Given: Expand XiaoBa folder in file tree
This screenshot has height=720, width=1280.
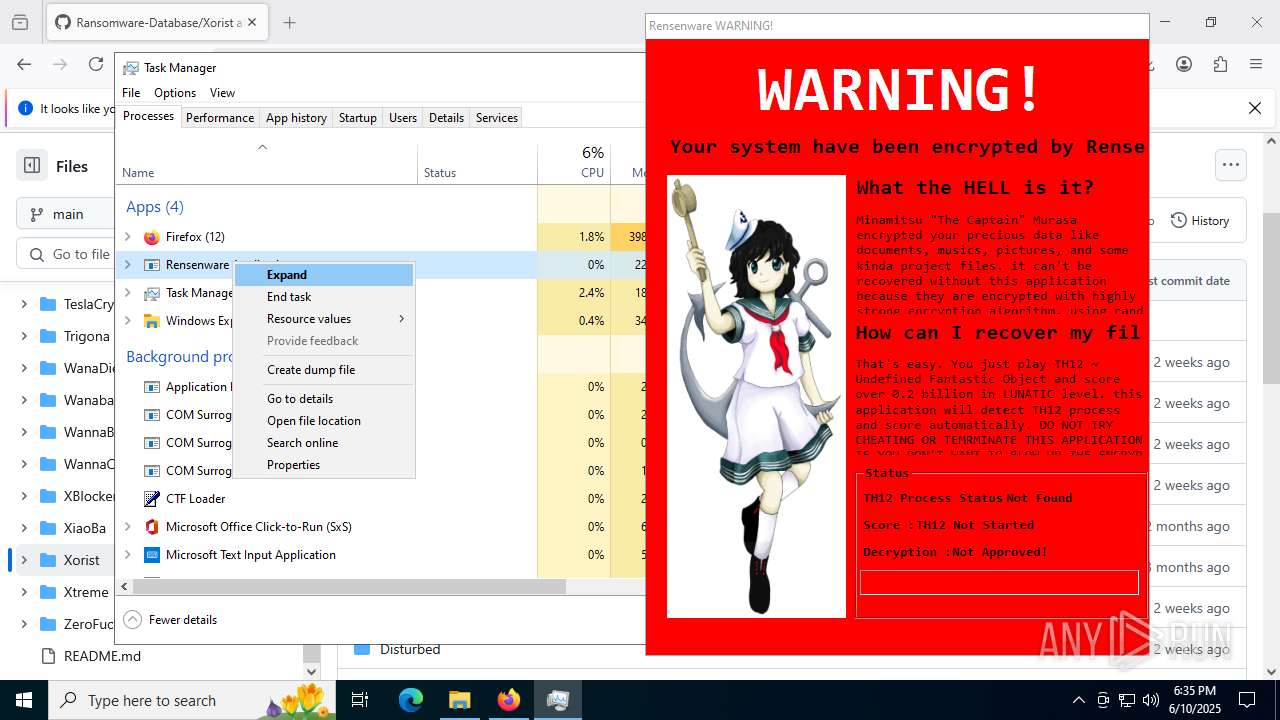Looking at the screenshot, I should pyautogui.click(x=24, y=528).
